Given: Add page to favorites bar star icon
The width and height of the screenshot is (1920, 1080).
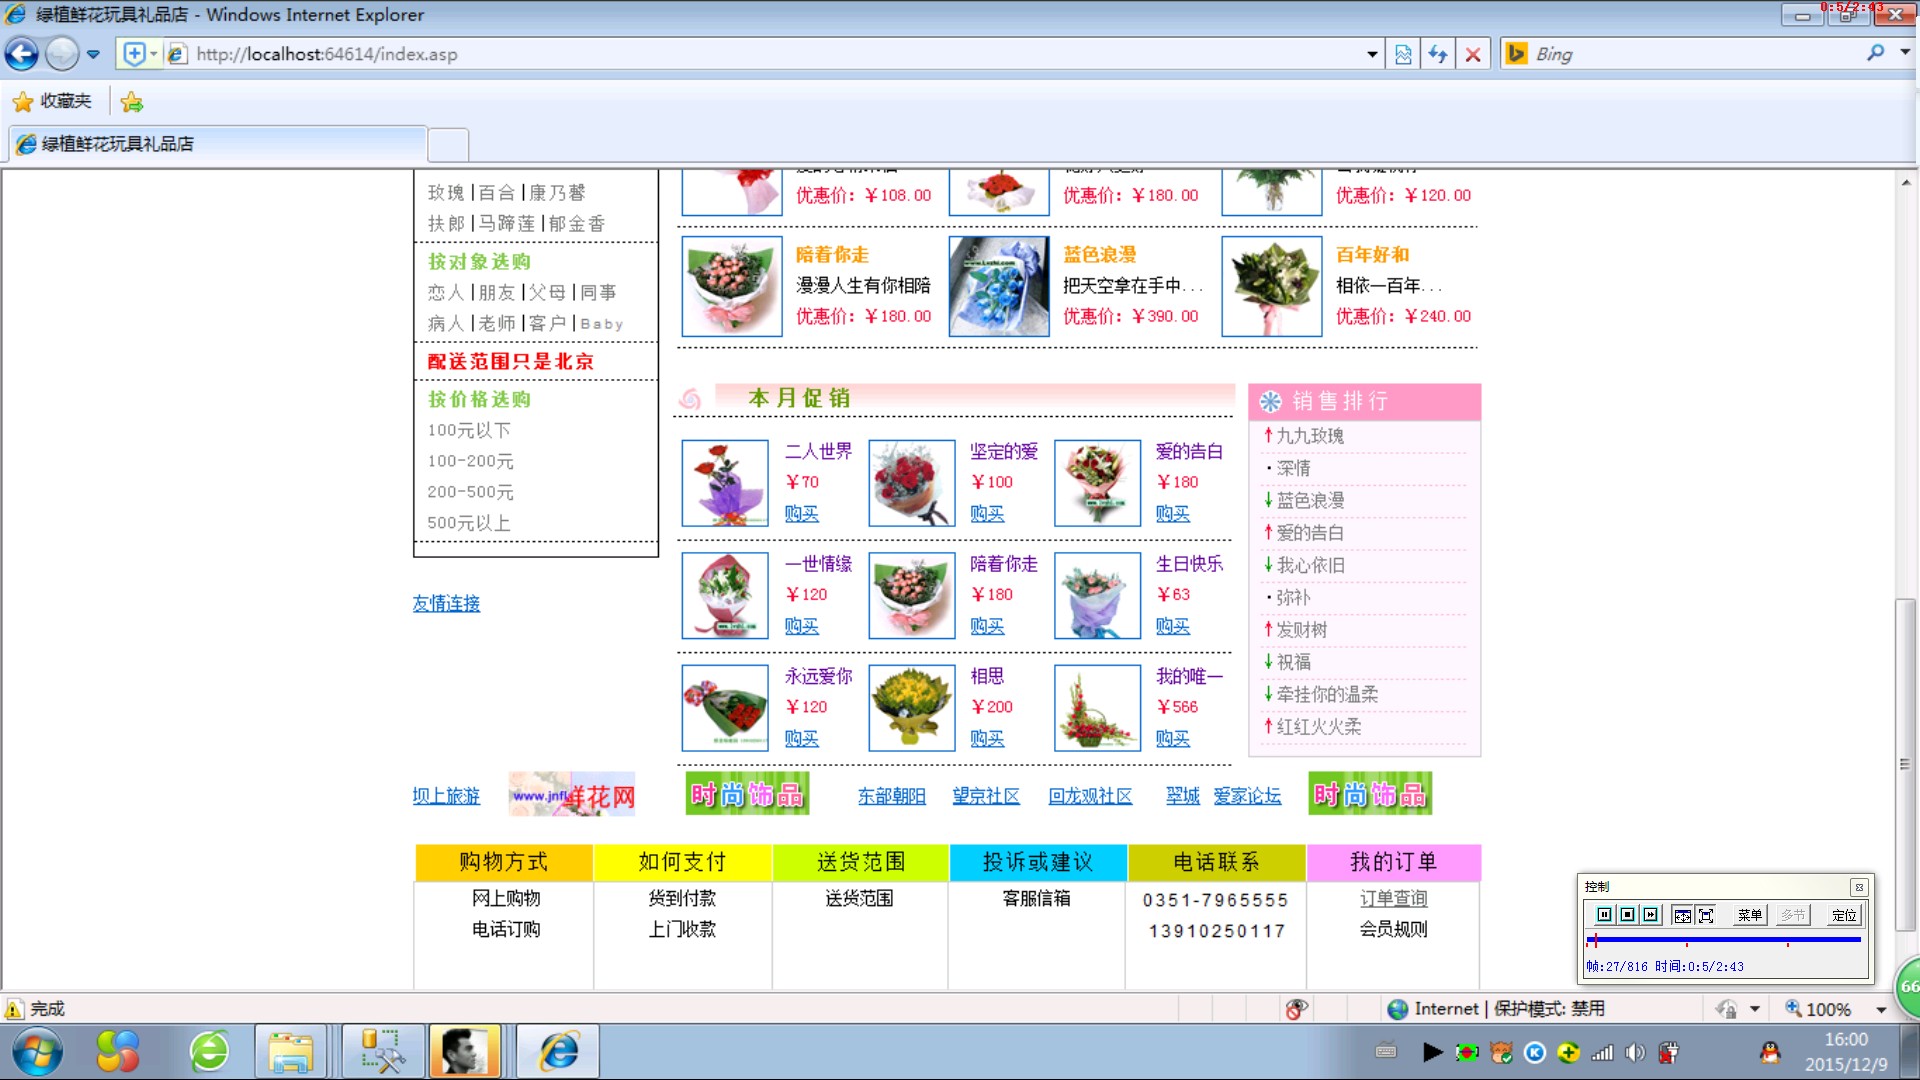Looking at the screenshot, I should pos(131,101).
